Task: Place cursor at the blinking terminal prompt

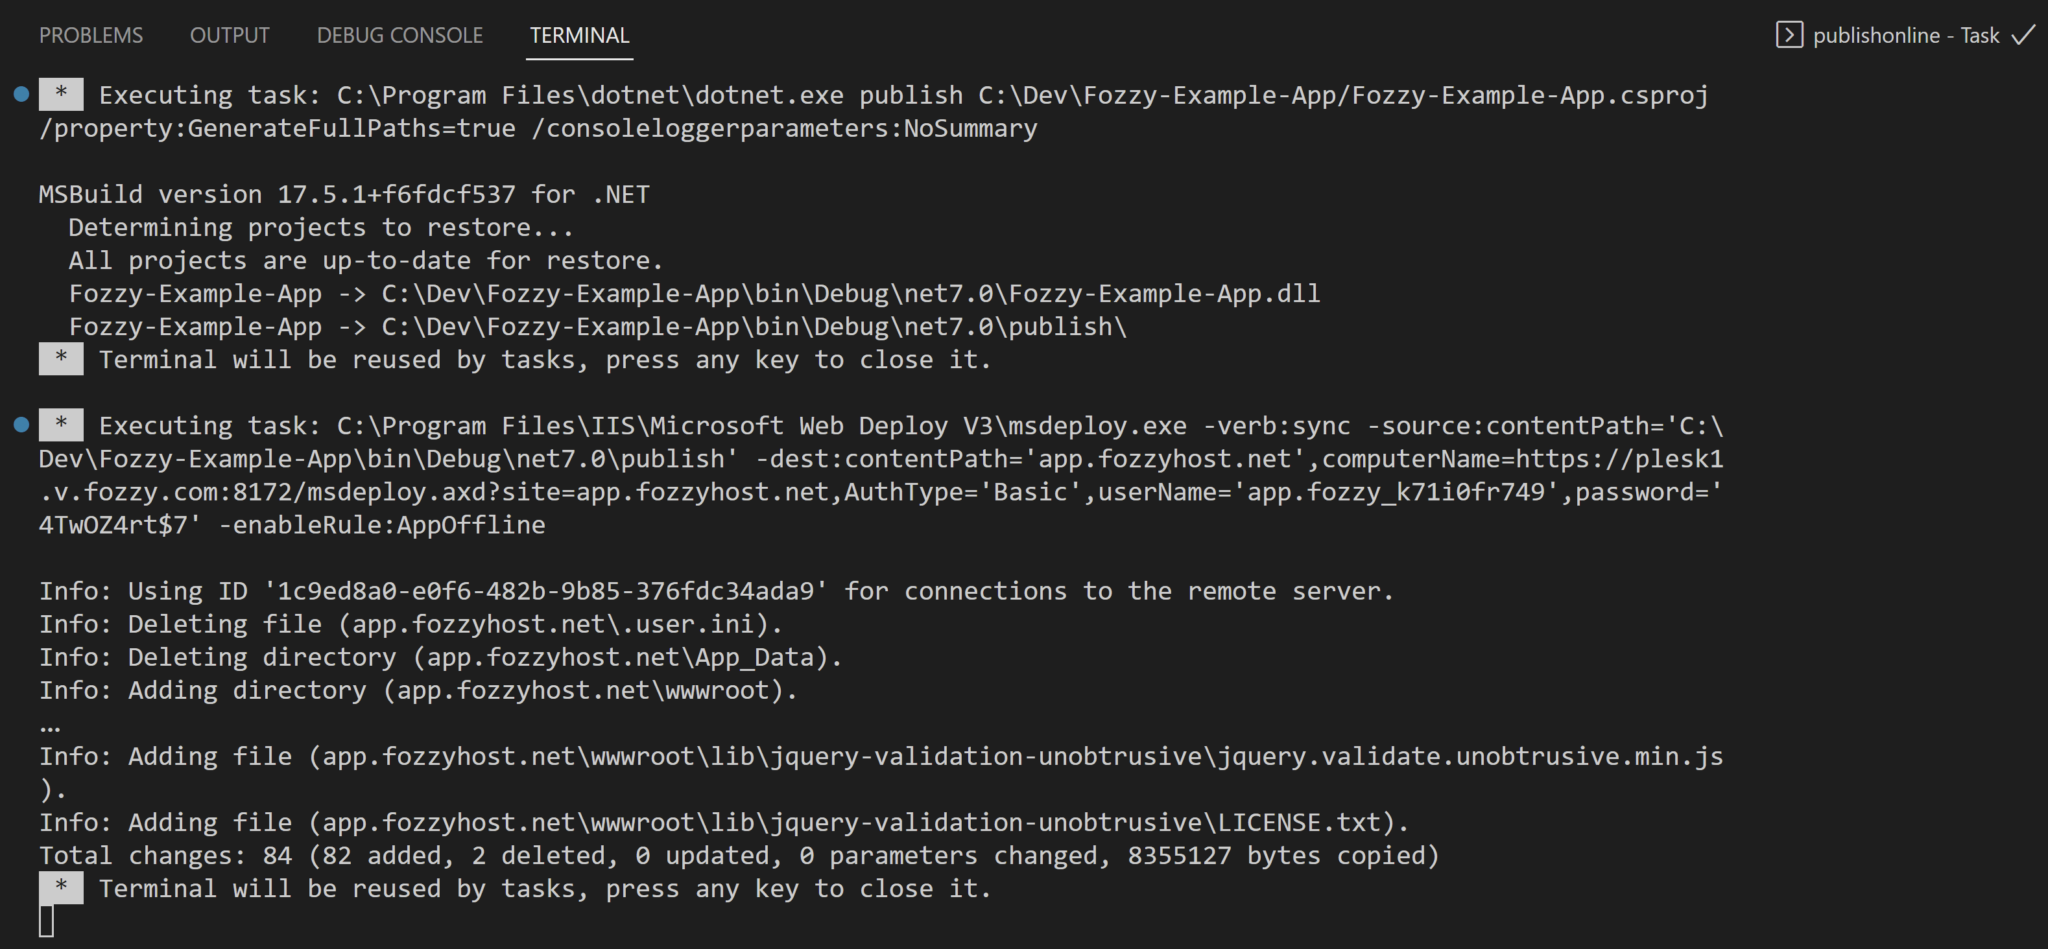Action: (x=47, y=918)
